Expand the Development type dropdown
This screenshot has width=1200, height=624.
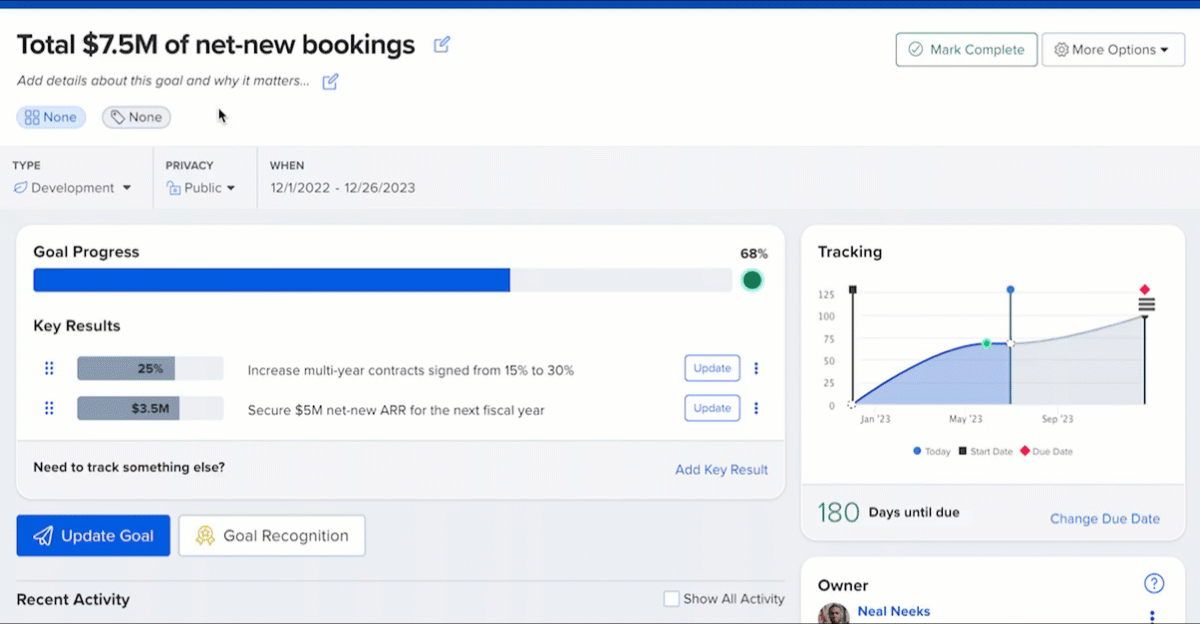point(72,188)
